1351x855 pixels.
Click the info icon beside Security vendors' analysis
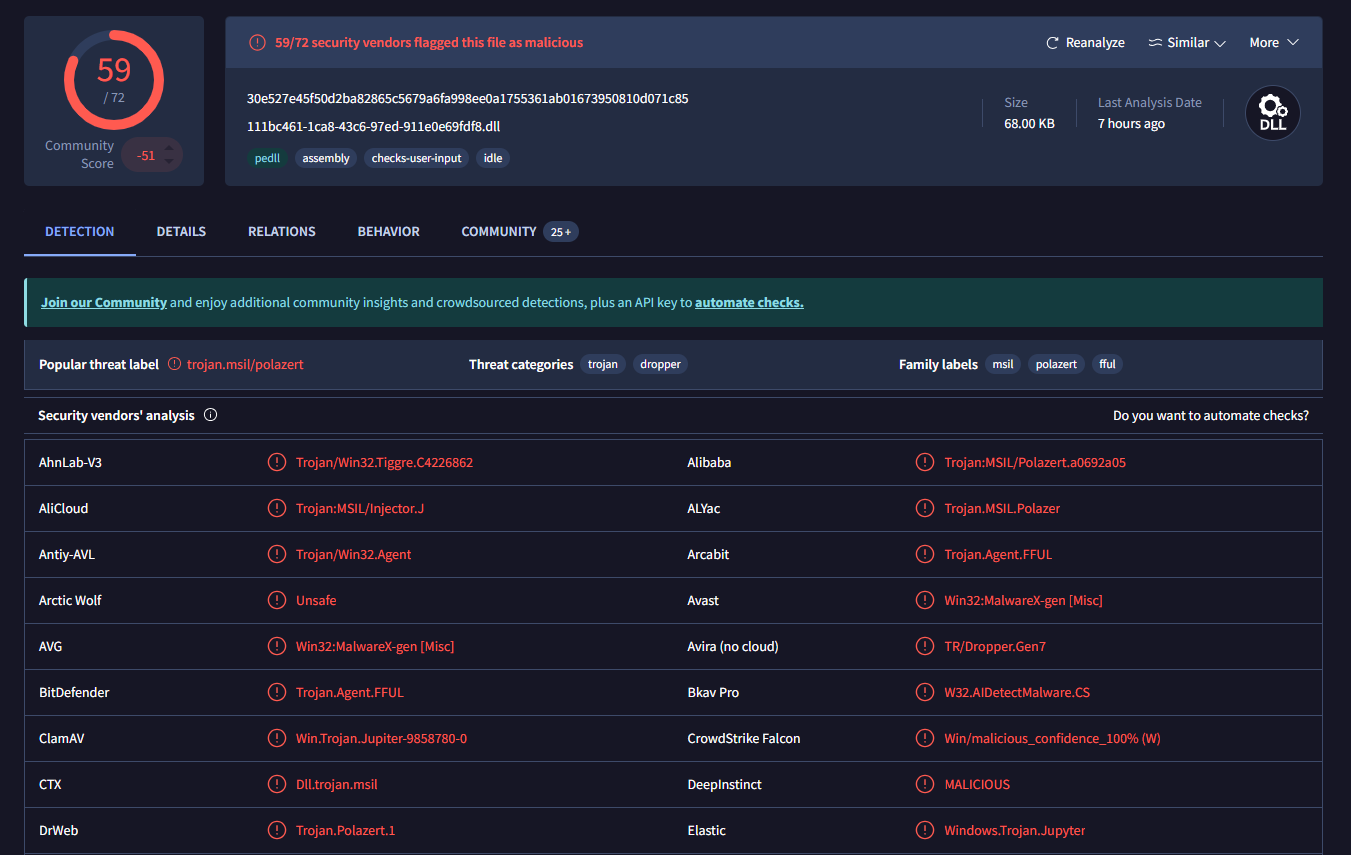click(x=210, y=415)
